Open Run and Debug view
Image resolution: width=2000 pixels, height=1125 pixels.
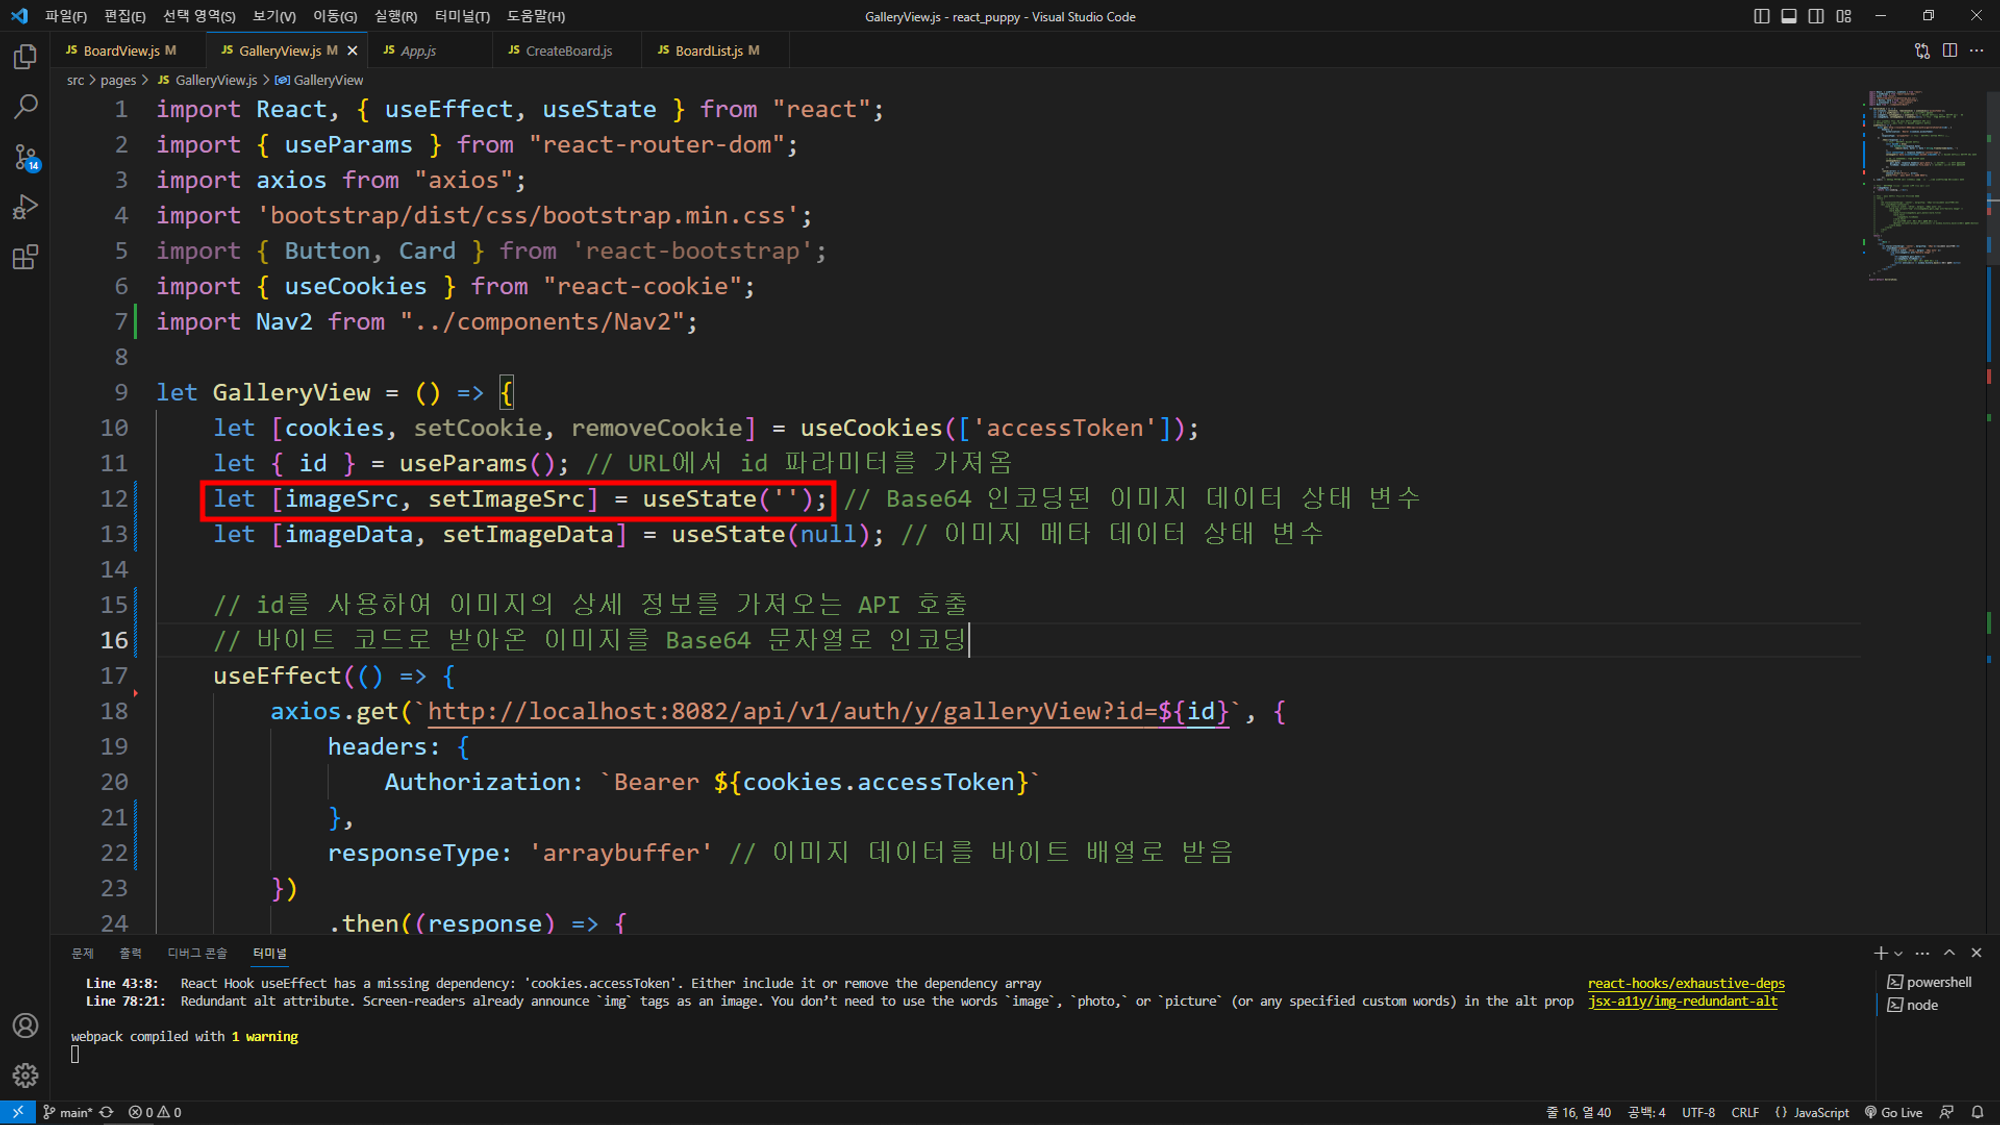point(25,207)
